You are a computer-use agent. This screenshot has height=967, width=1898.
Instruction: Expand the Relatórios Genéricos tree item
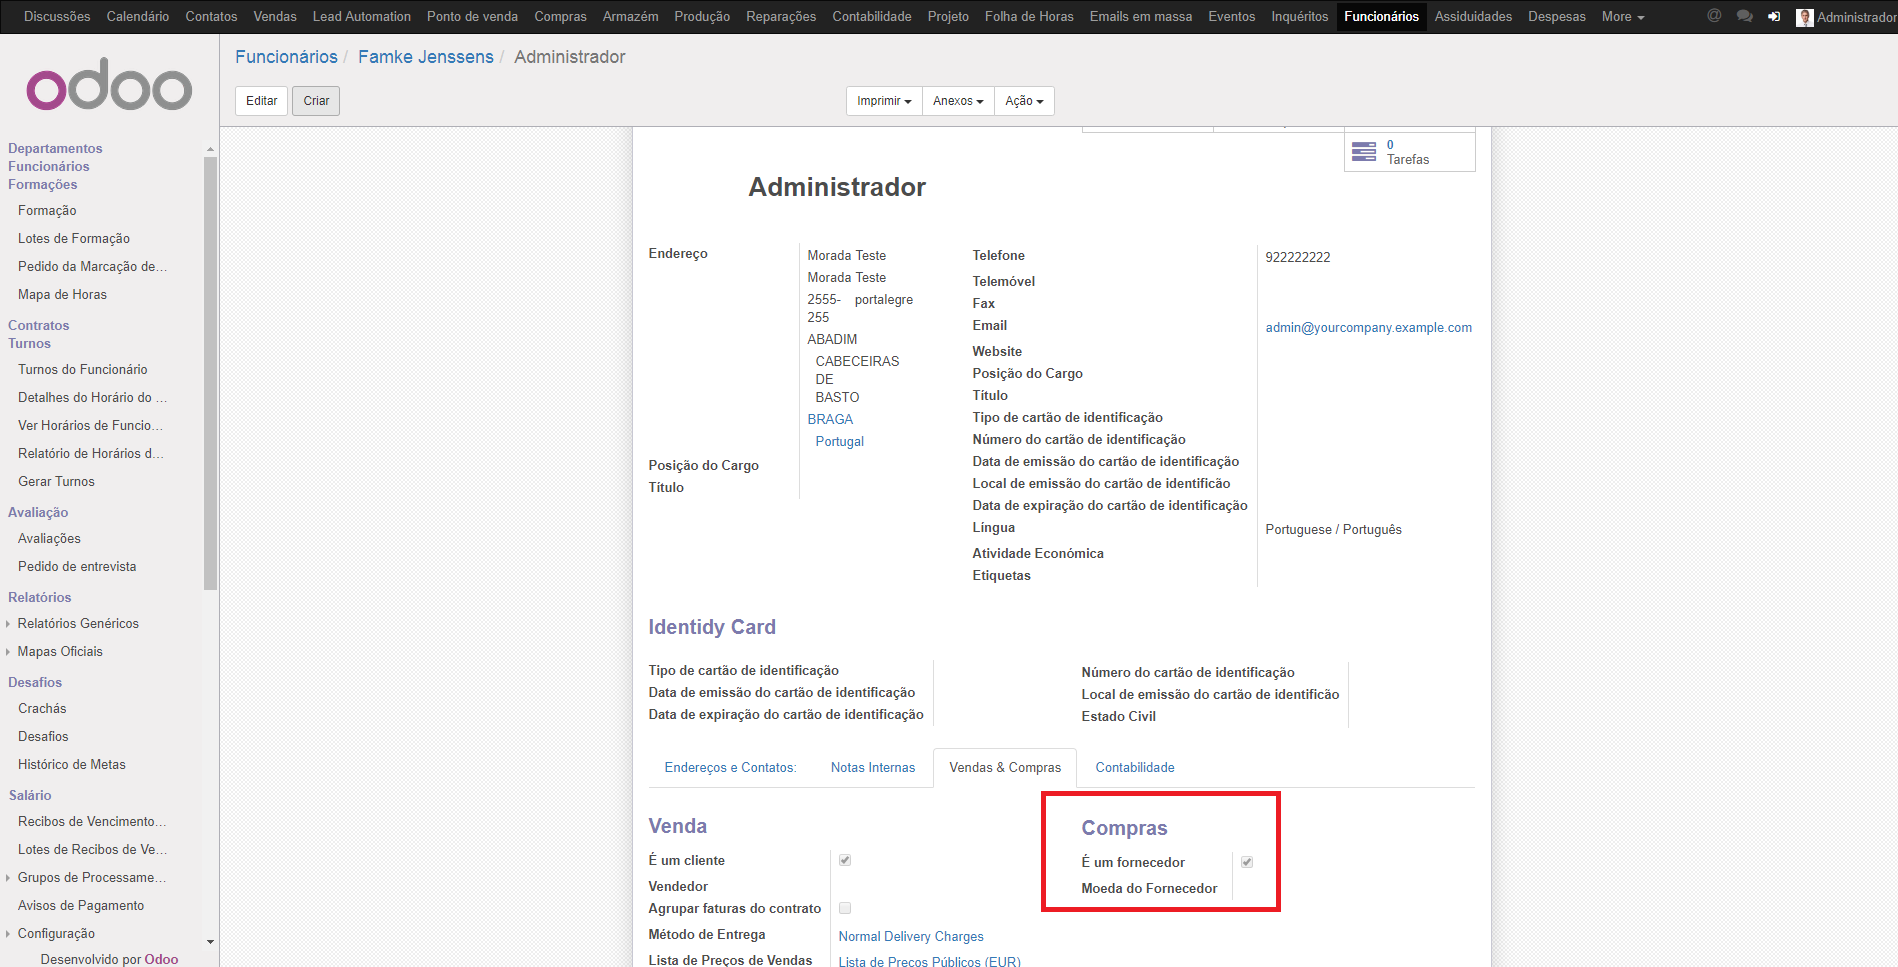click(8, 624)
